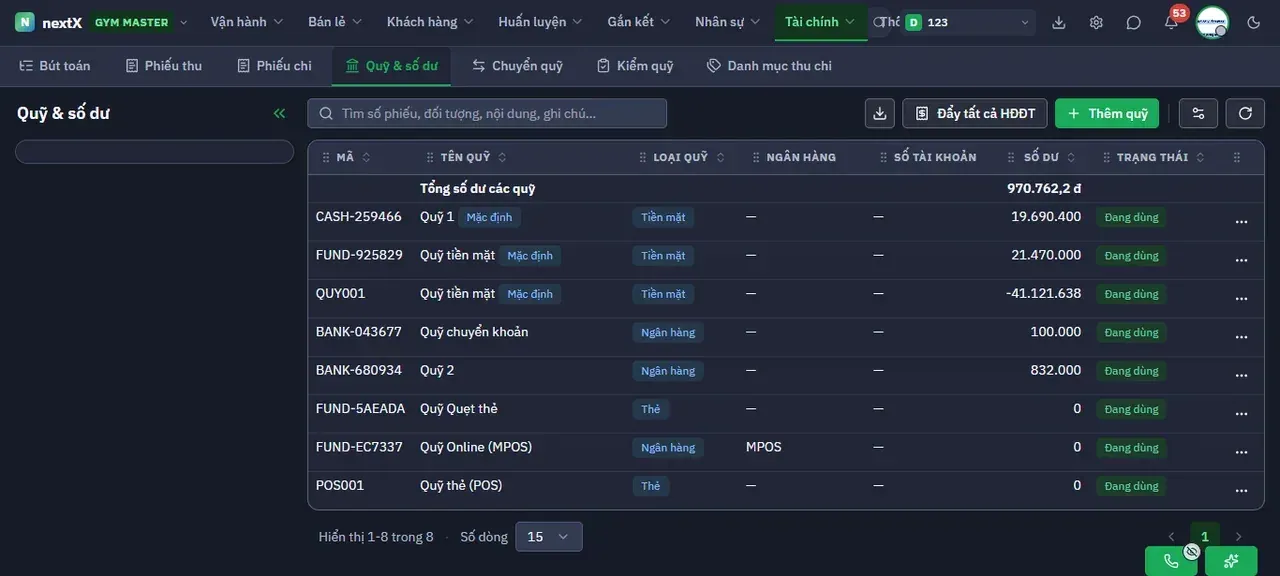Open row actions for BANK-043677
The width and height of the screenshot is (1280, 576).
[x=1241, y=337]
